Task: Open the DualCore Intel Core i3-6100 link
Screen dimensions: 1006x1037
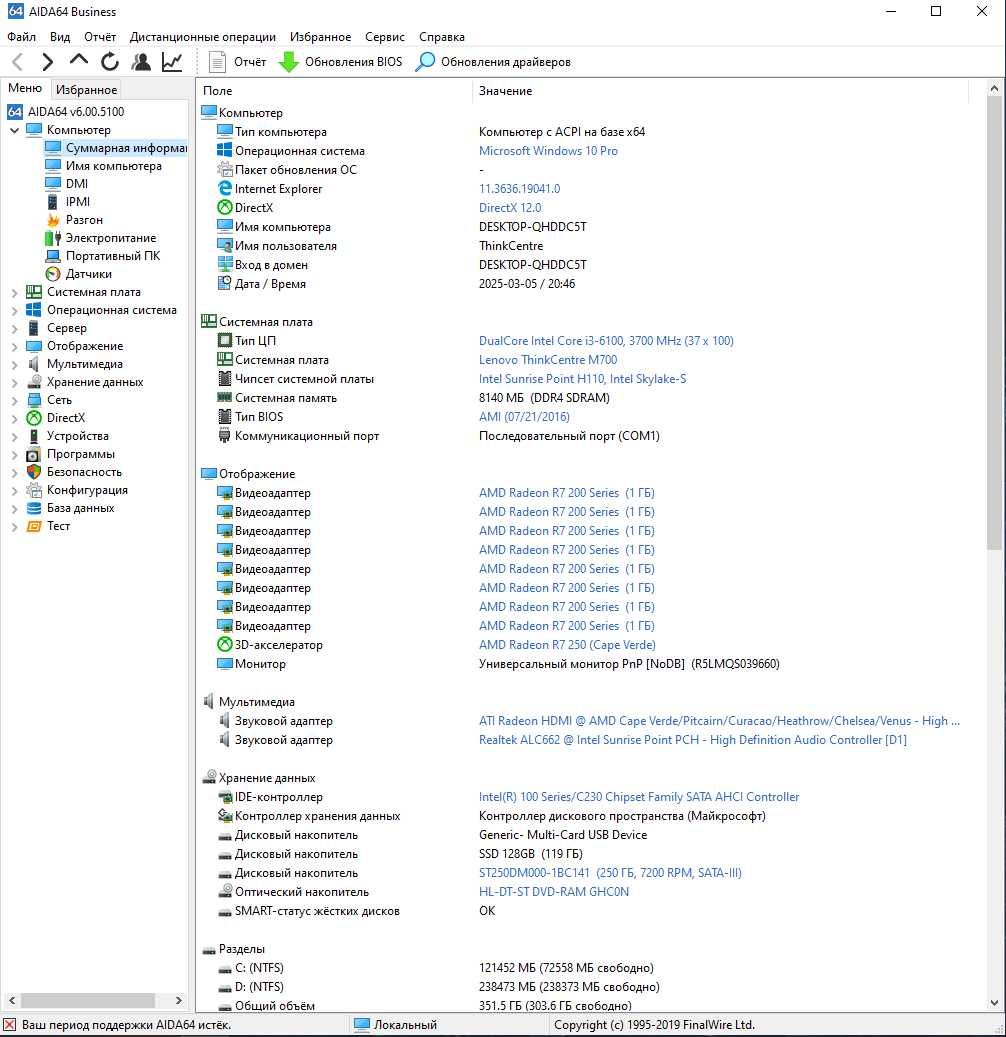Action: (x=606, y=341)
